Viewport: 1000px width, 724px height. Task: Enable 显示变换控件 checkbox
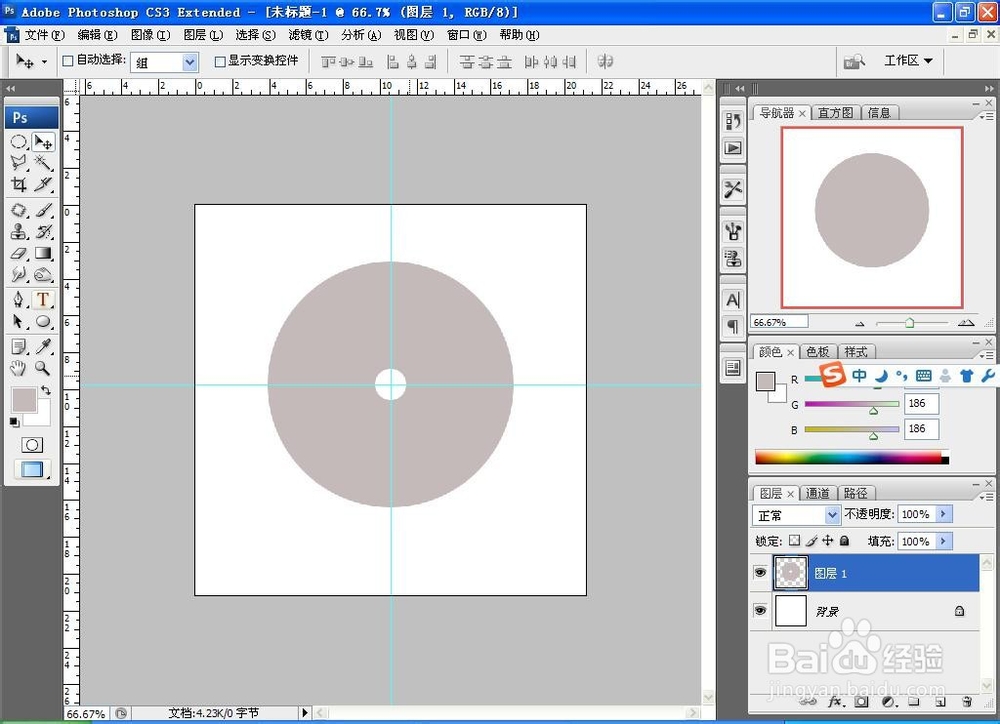(220, 61)
